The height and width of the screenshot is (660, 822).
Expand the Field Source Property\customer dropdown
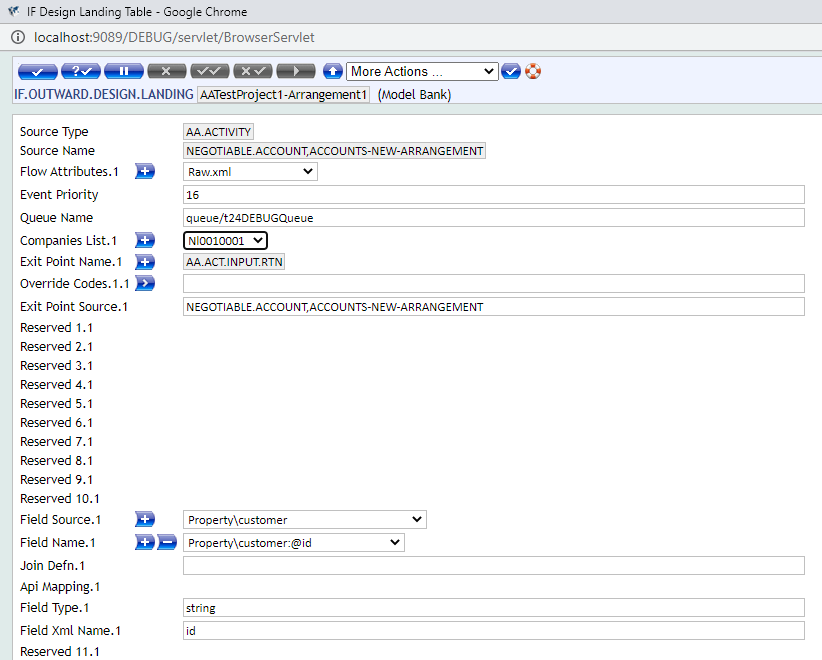point(305,520)
